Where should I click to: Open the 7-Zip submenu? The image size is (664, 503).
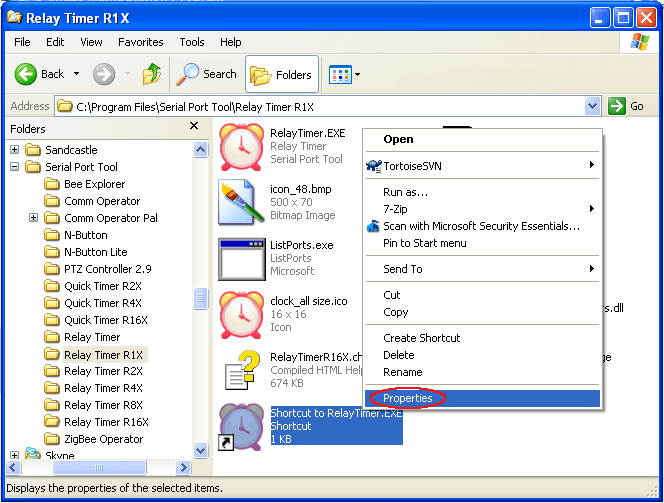483,209
